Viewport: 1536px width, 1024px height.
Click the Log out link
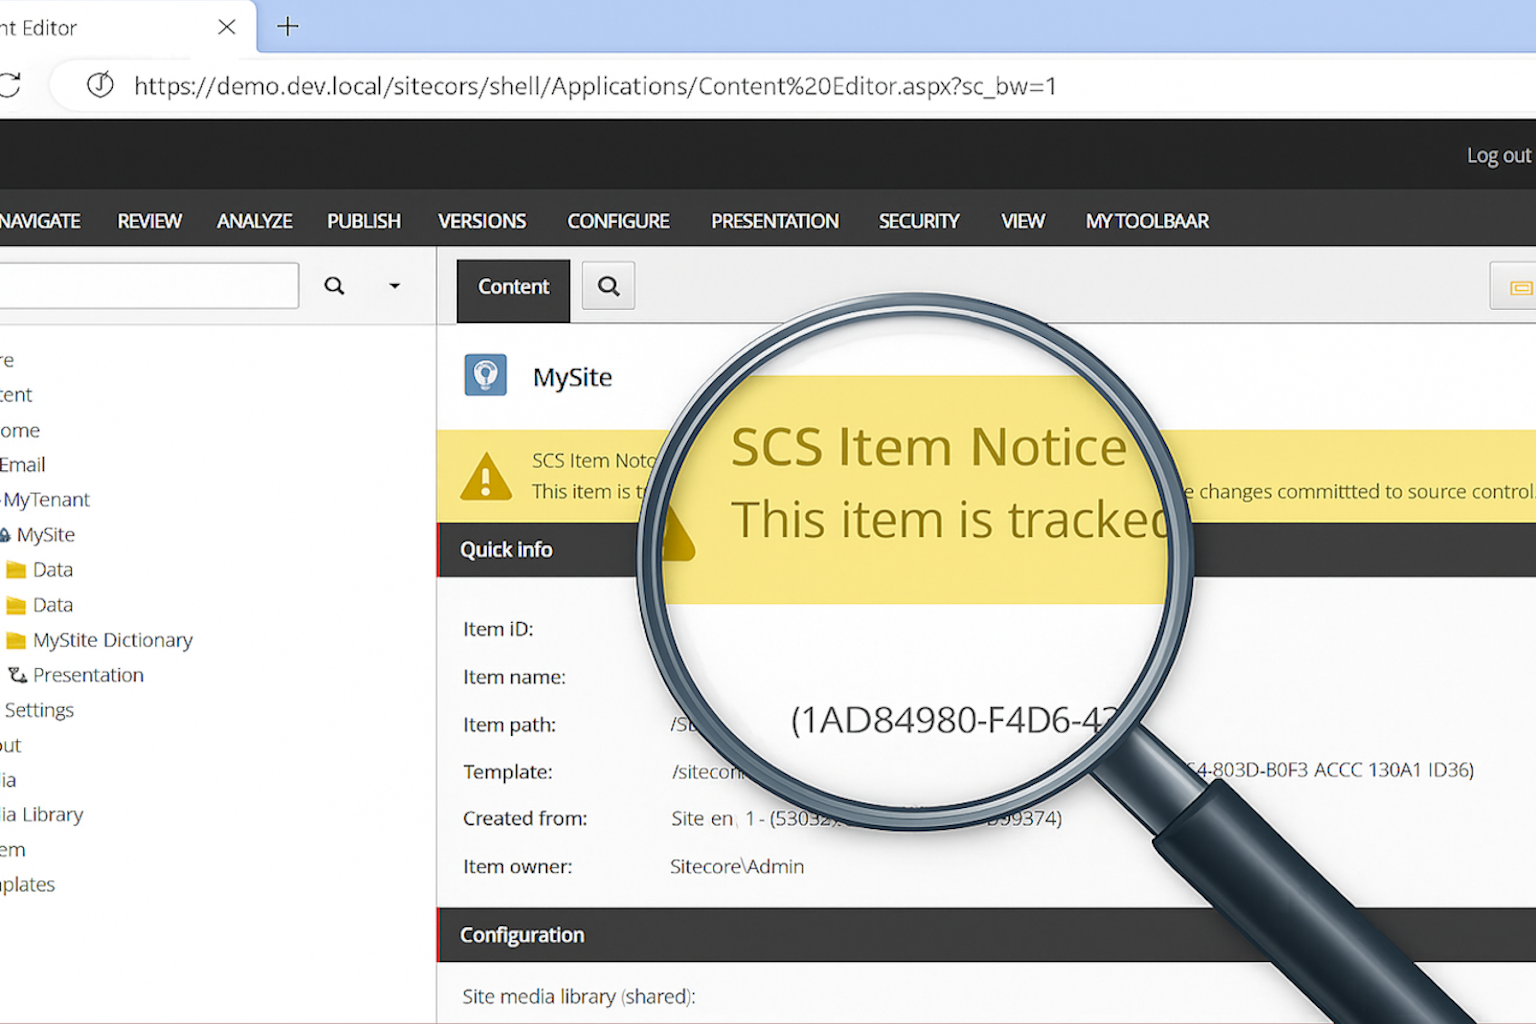click(1498, 155)
